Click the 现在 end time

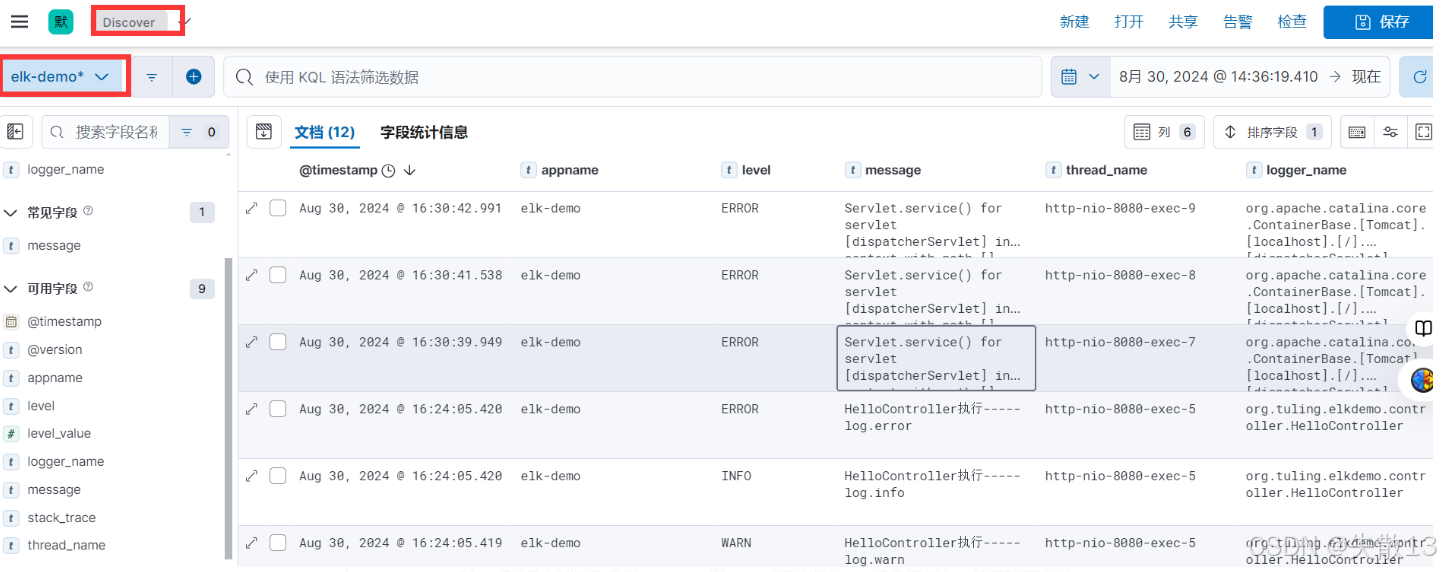pyautogui.click(x=1366, y=77)
